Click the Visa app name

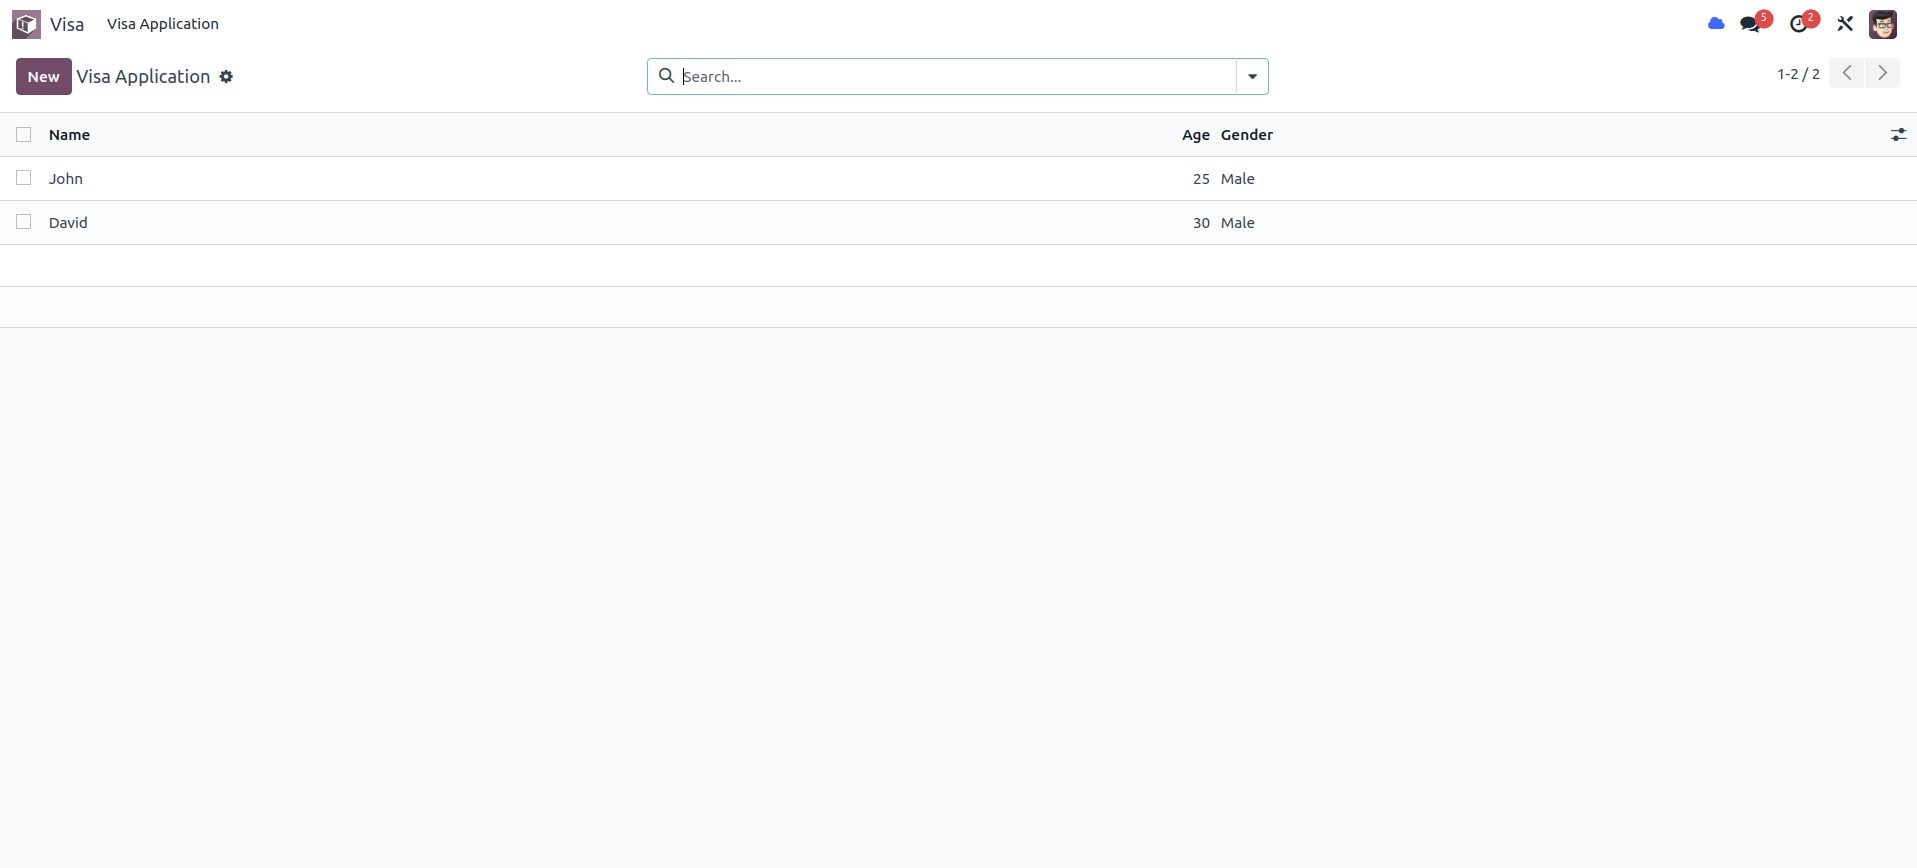click(67, 24)
